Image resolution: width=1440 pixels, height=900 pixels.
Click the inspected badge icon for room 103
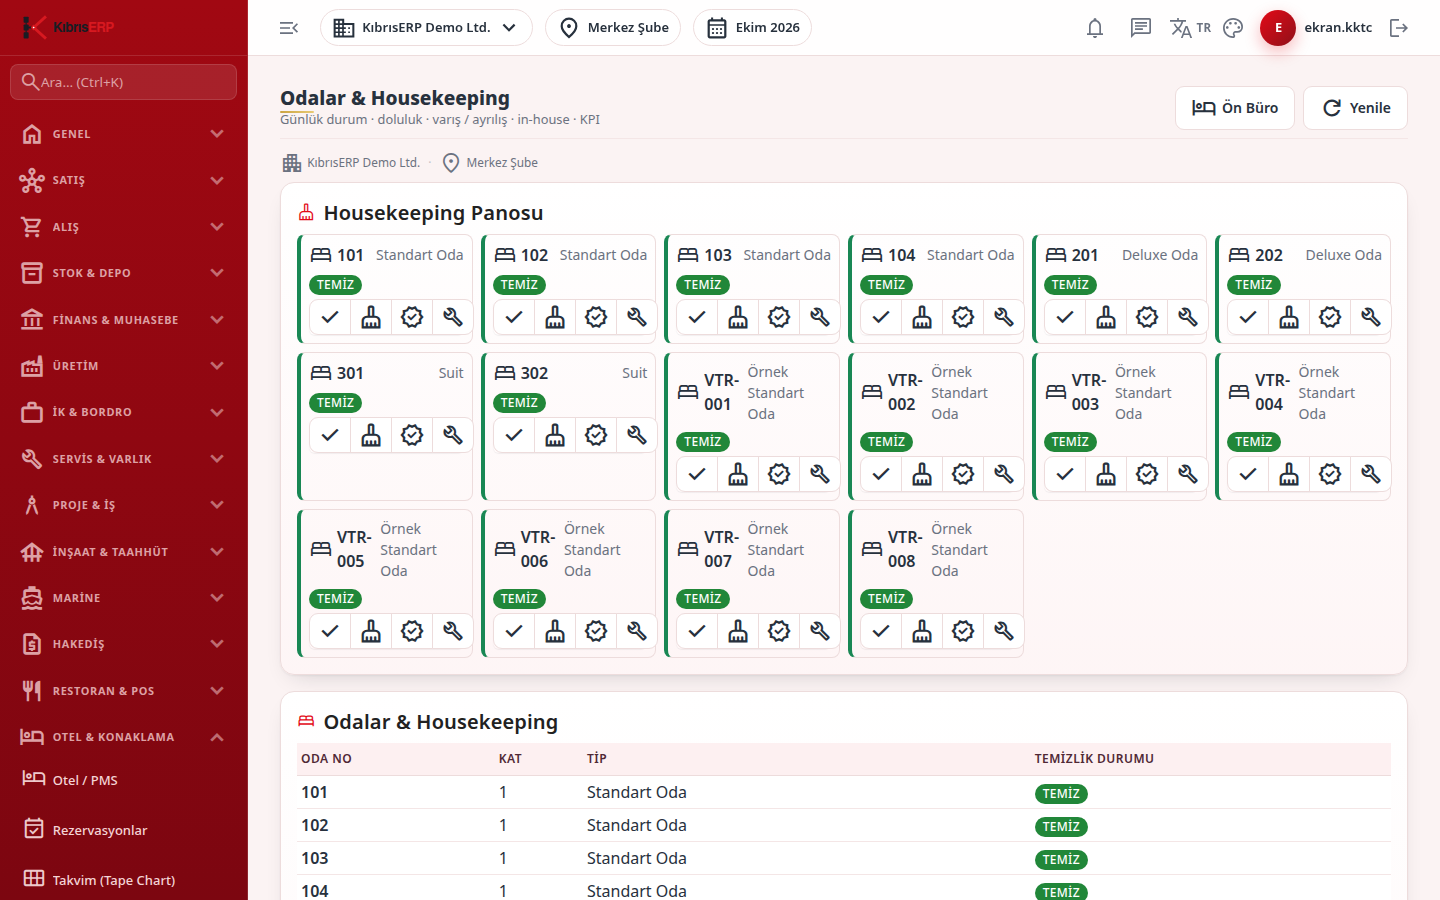tap(779, 317)
